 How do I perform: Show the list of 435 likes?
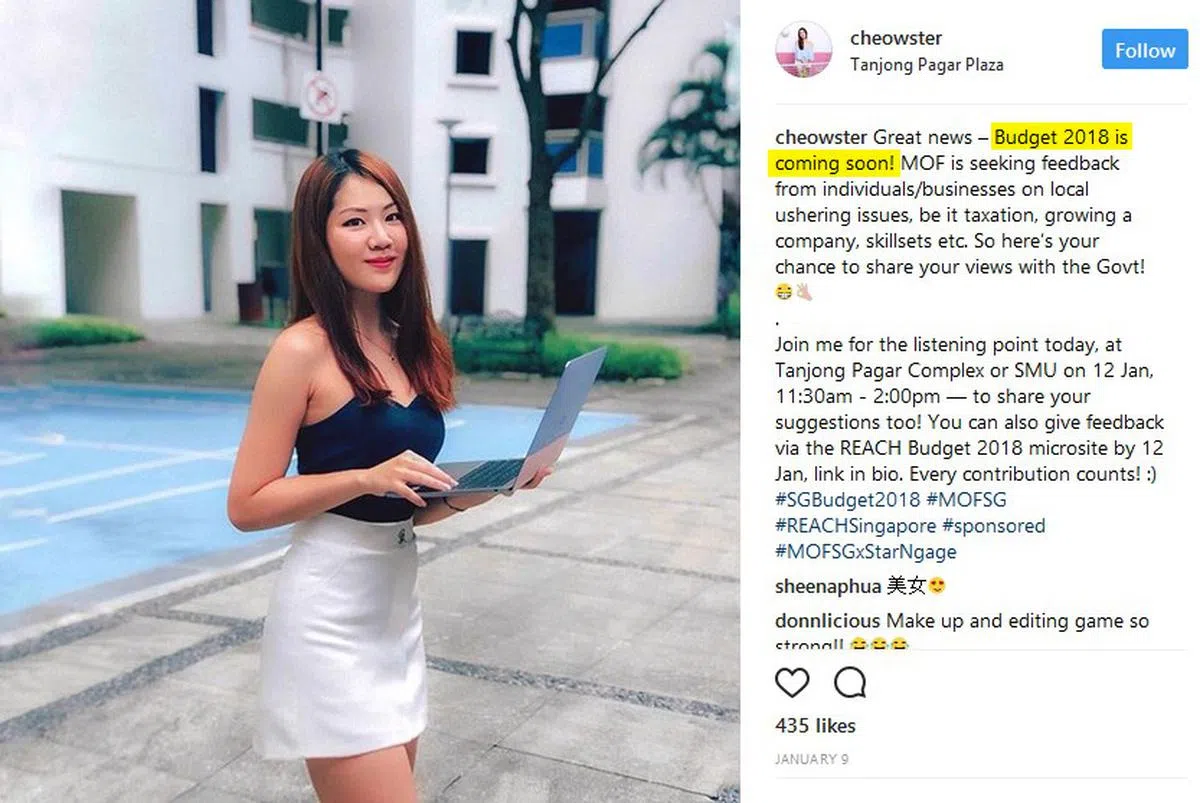(815, 726)
